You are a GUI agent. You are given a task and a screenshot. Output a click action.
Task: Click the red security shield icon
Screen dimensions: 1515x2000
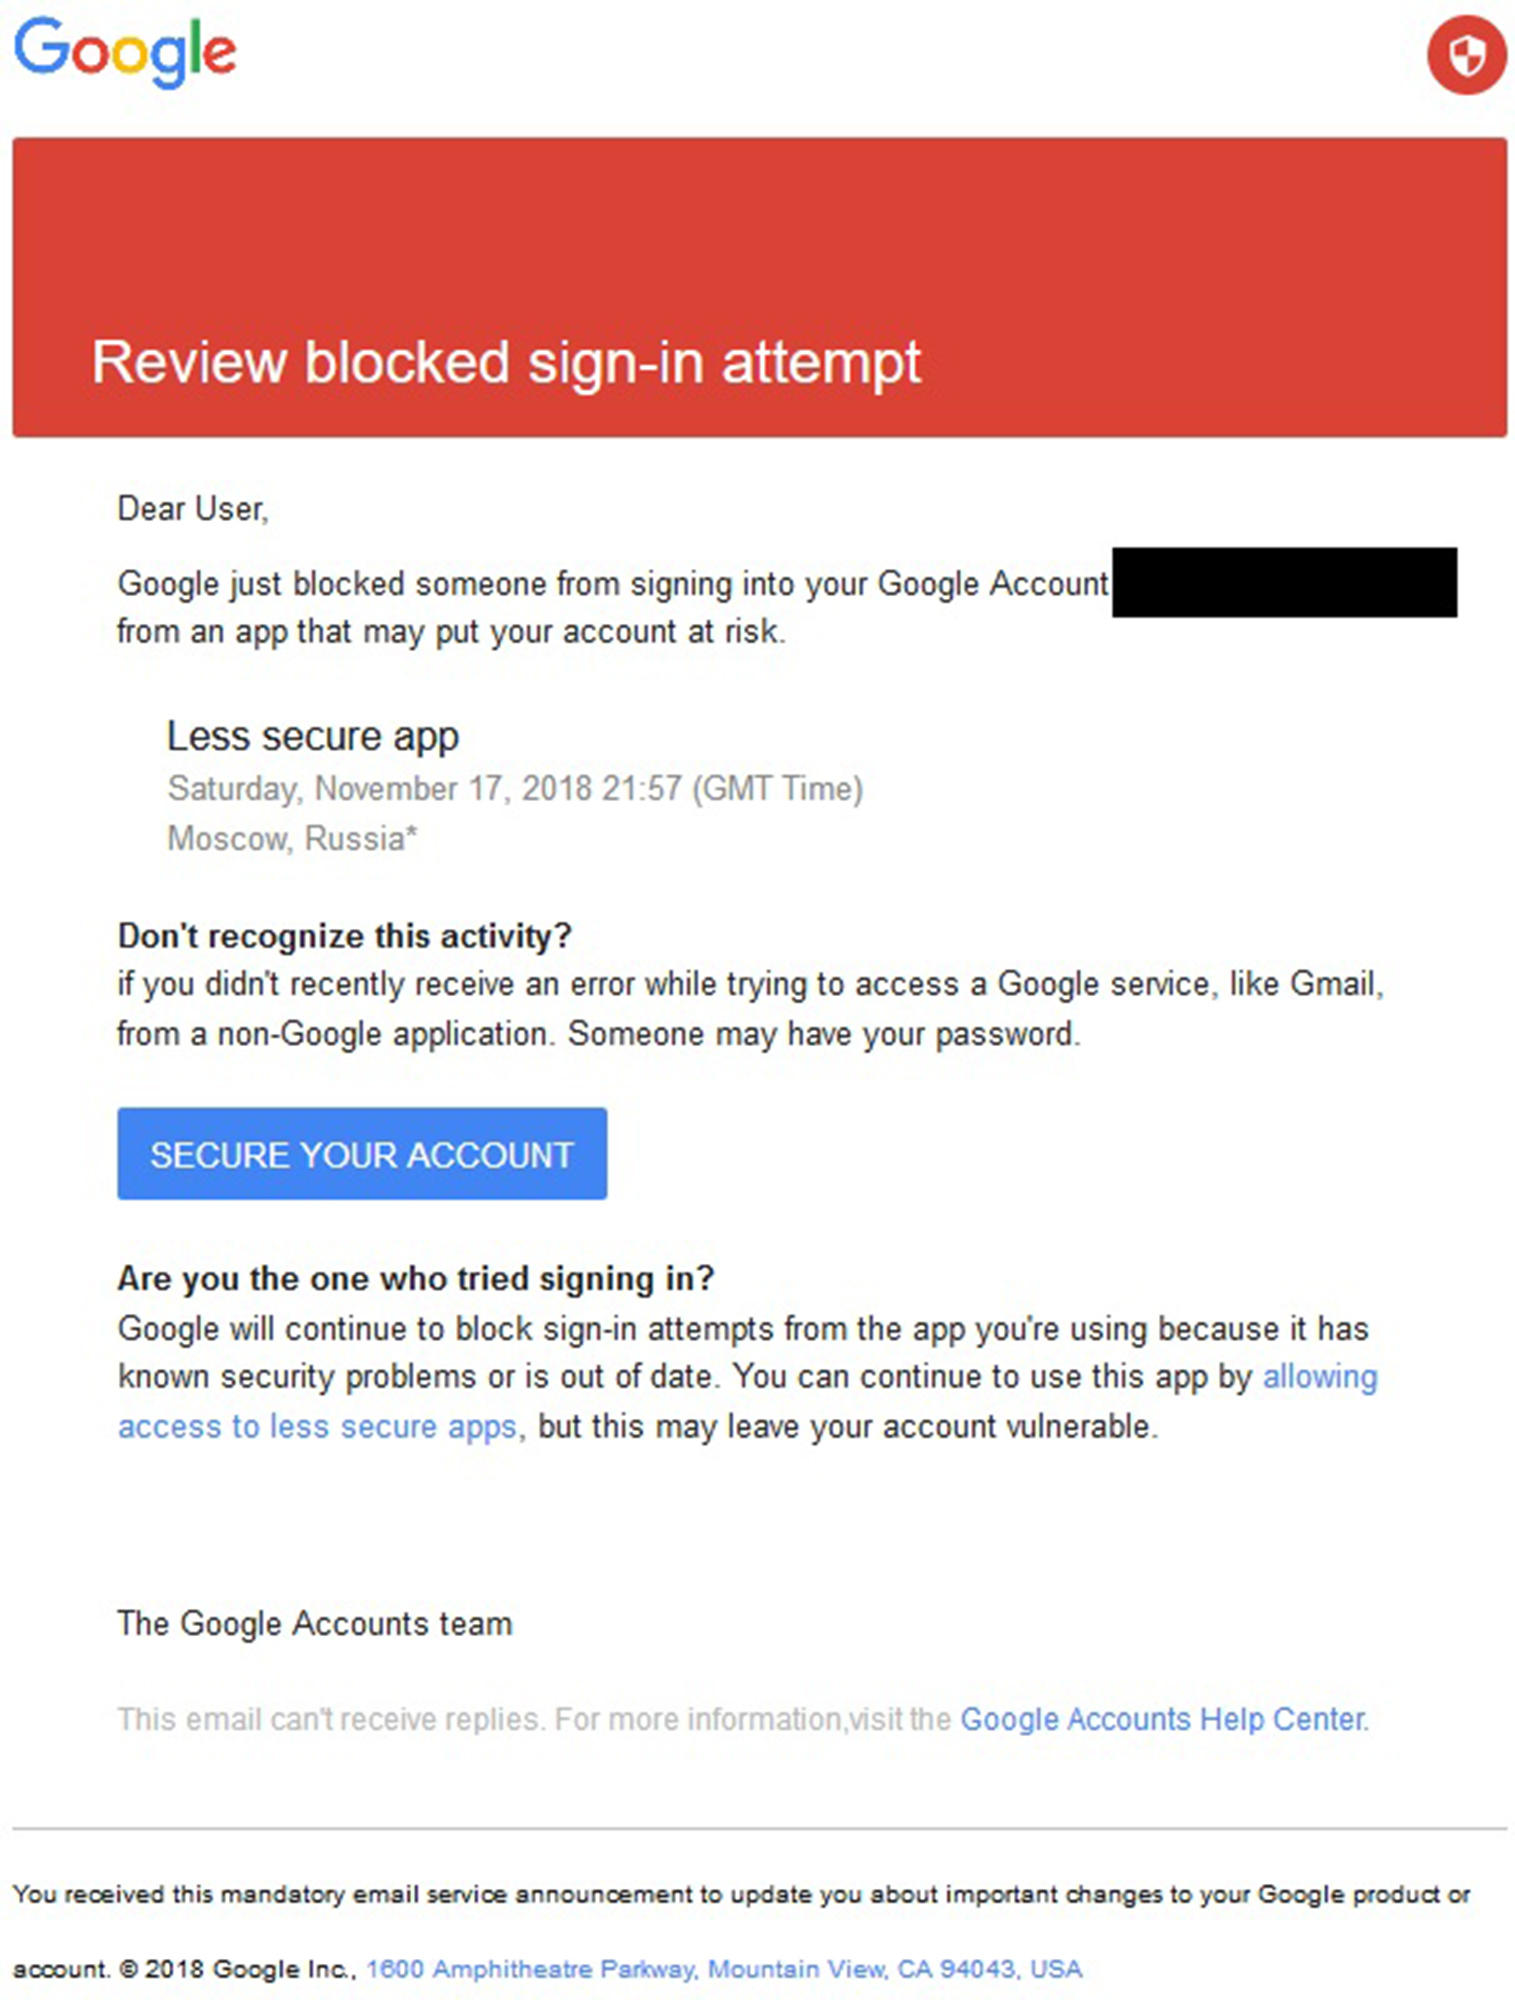click(1465, 55)
